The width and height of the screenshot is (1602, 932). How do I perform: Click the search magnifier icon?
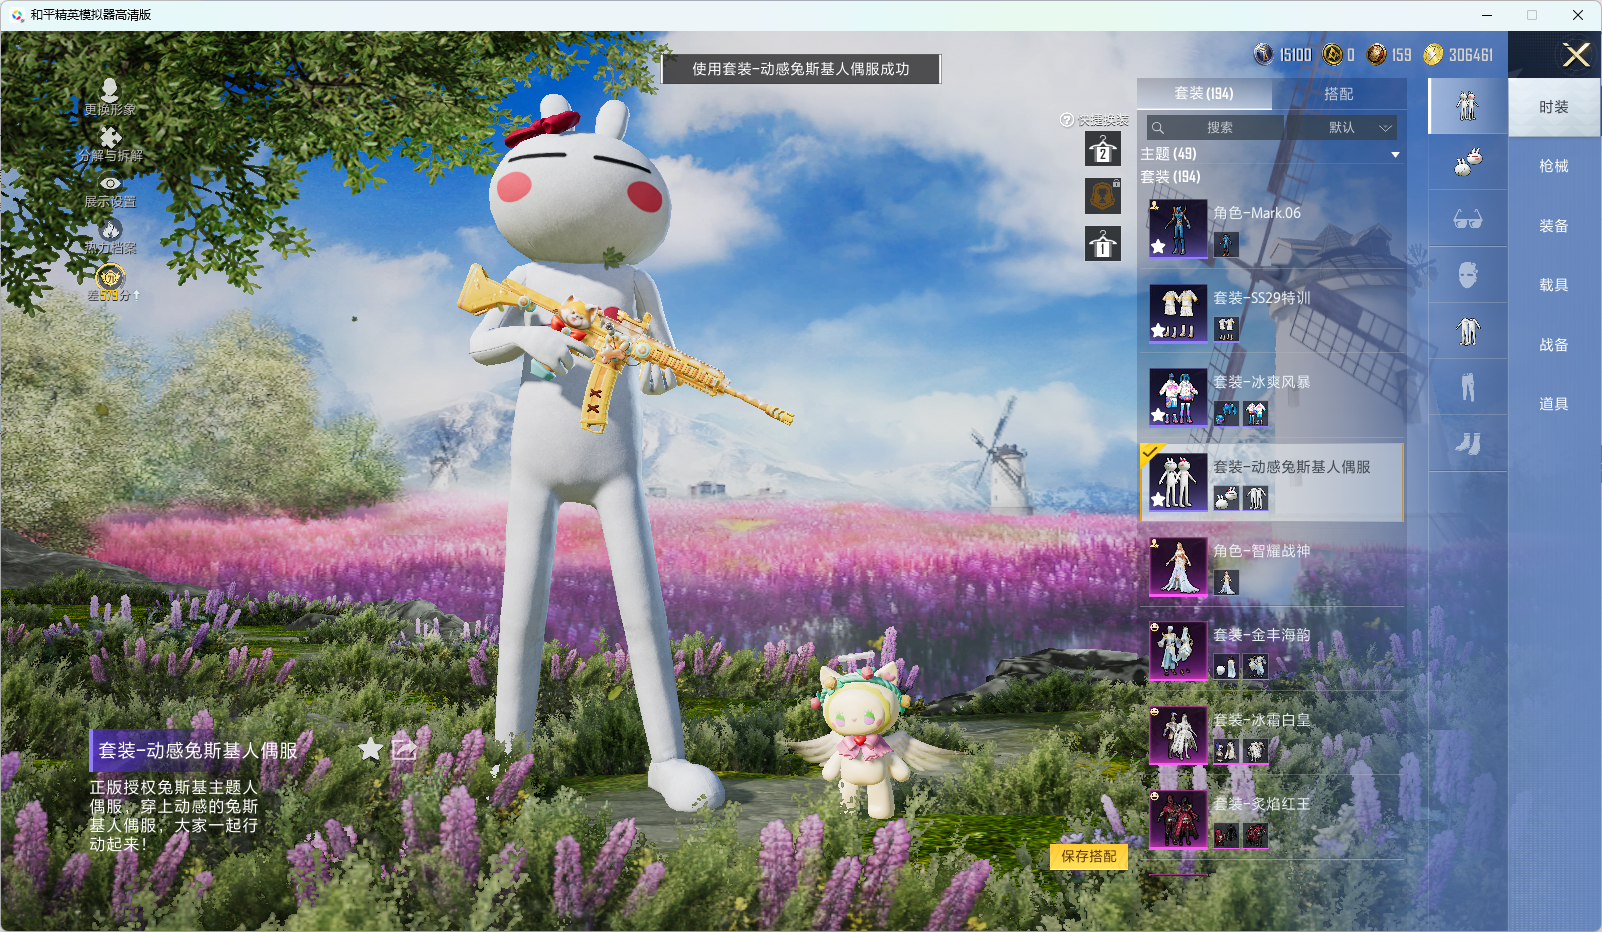(1158, 128)
